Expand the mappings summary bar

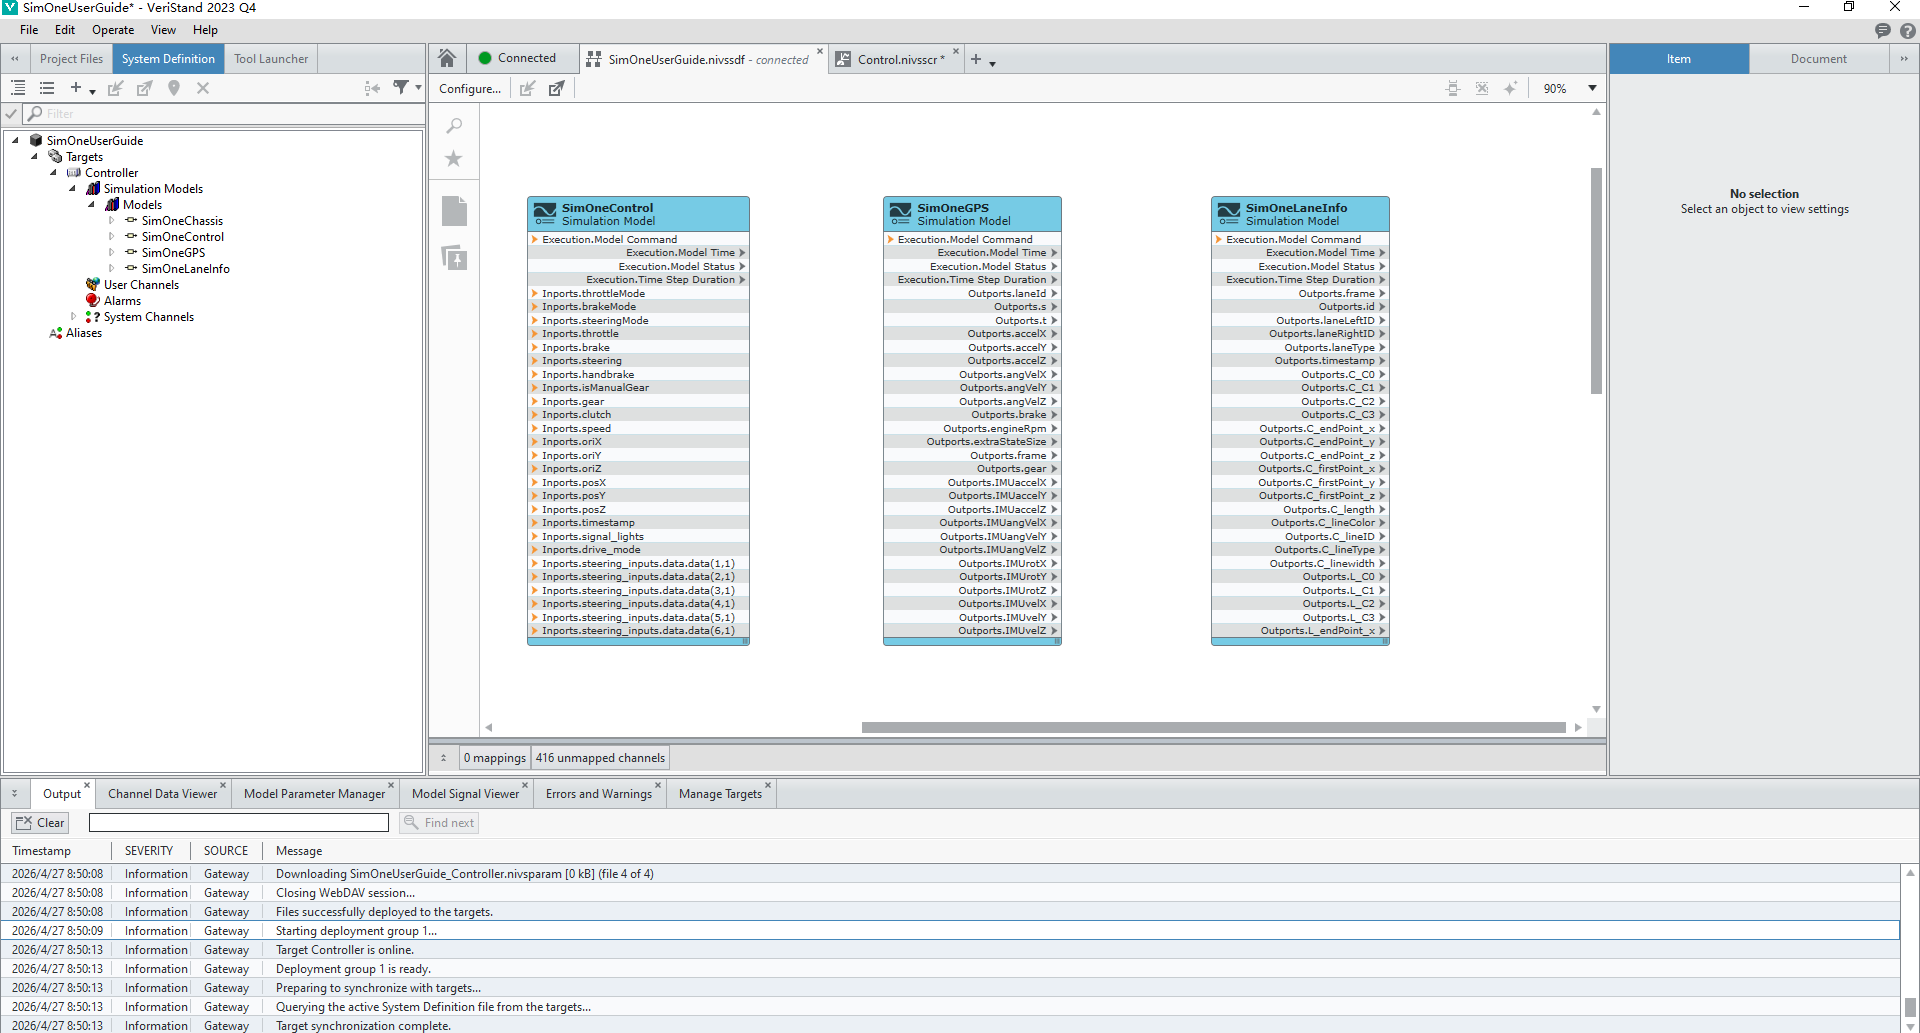point(444,758)
